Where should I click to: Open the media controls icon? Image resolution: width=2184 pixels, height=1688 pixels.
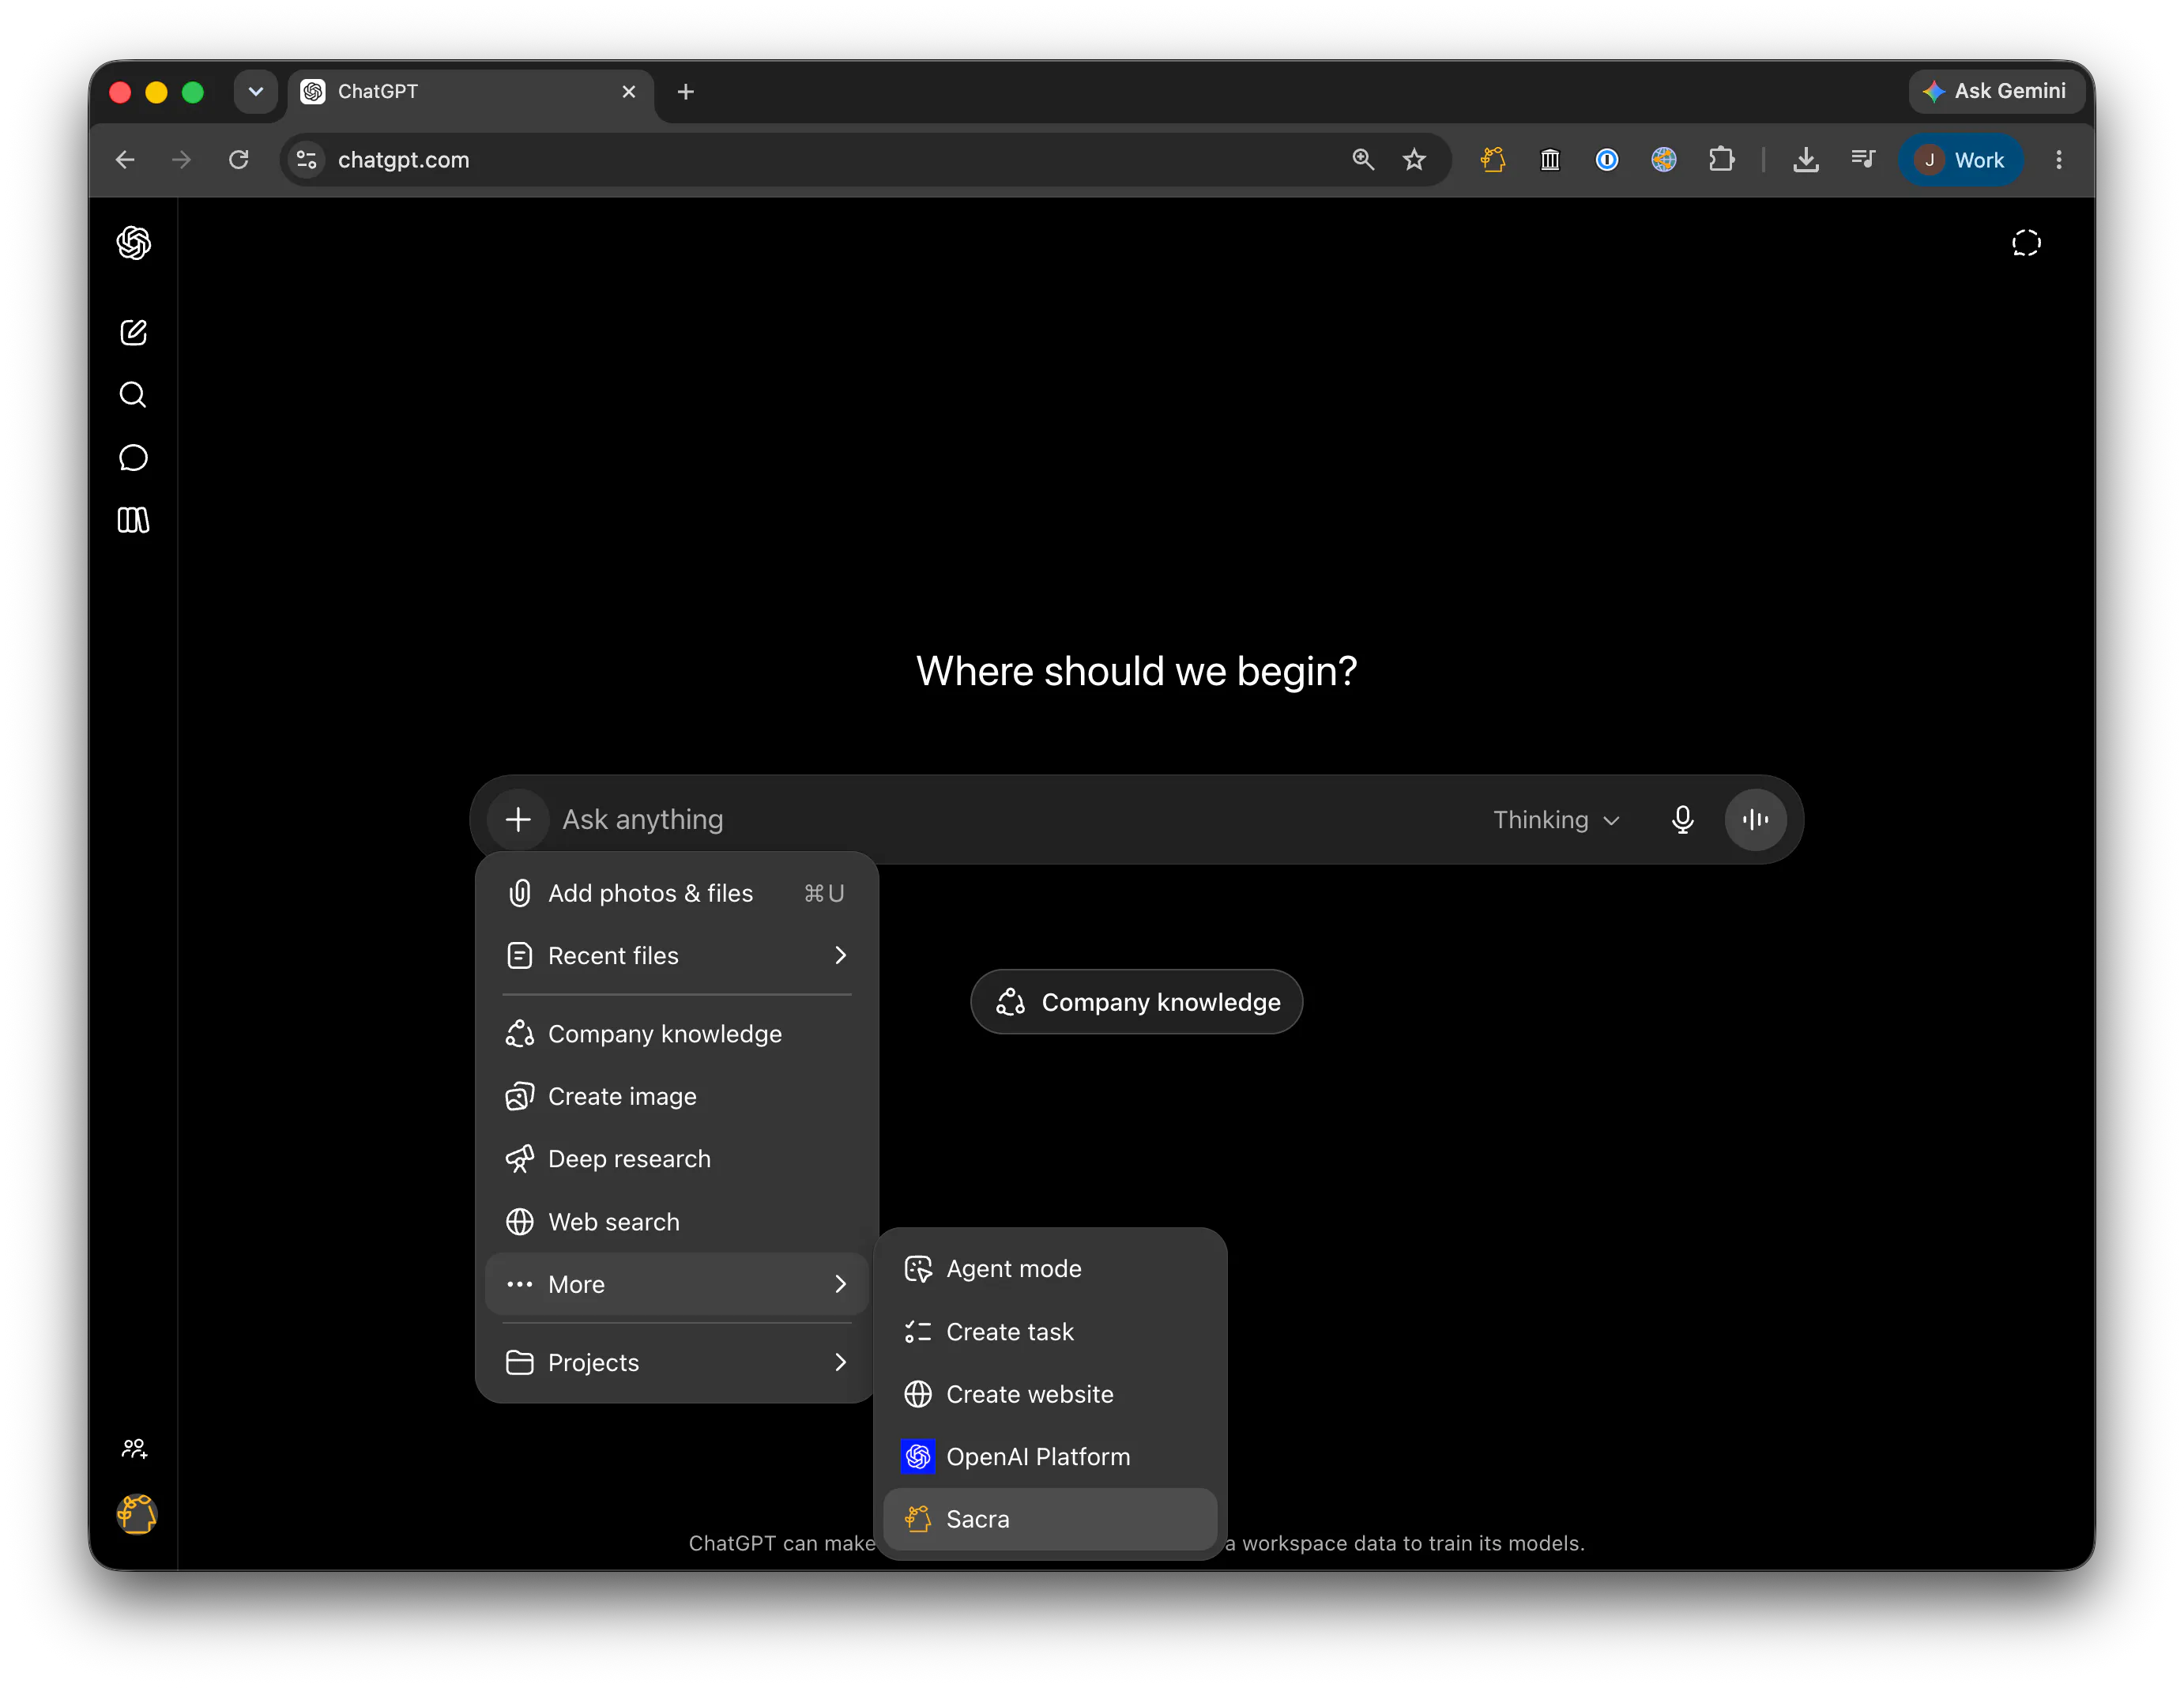(1863, 160)
